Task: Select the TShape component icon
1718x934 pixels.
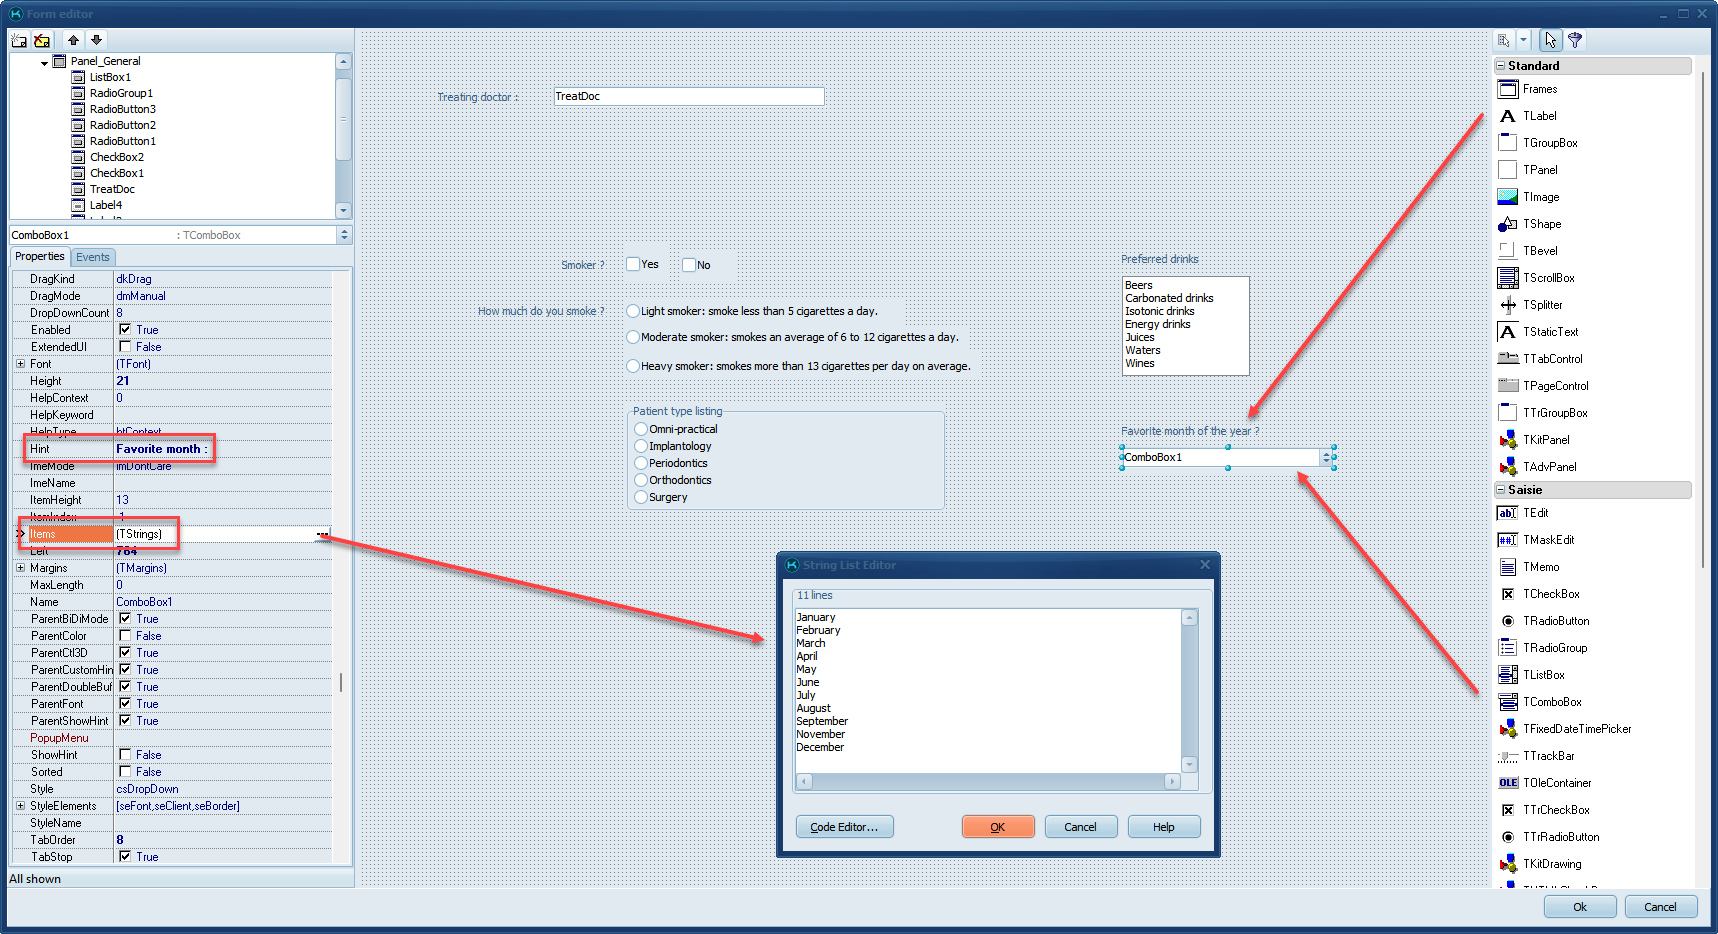Action: (1508, 224)
